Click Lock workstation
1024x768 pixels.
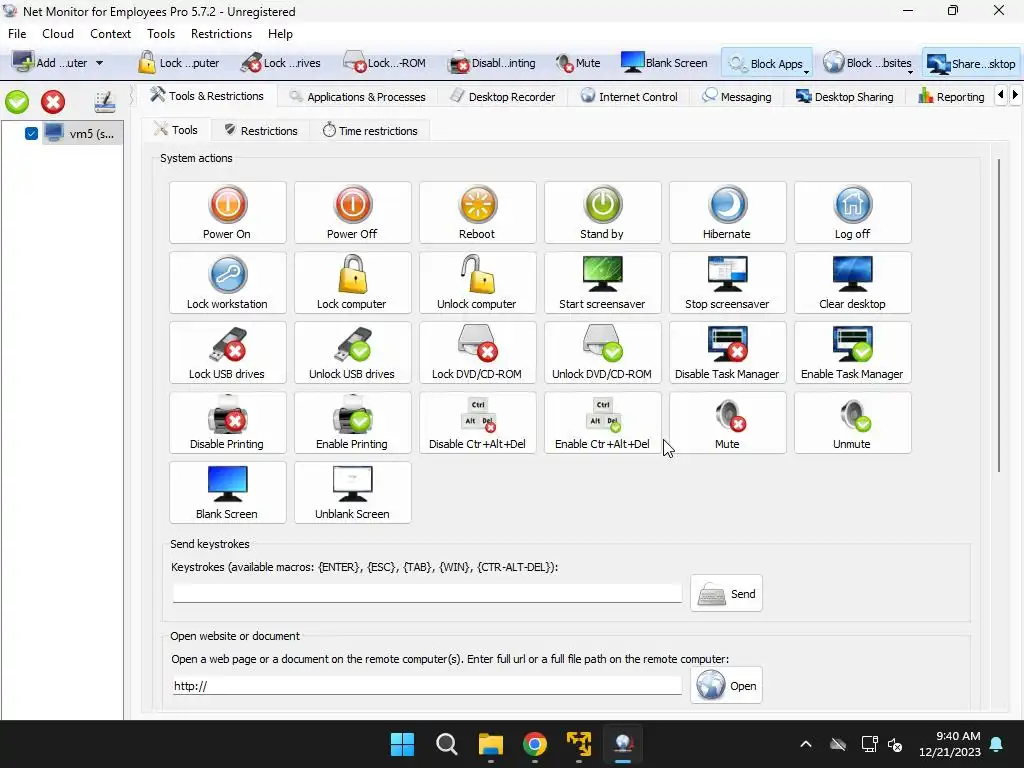[x=227, y=283]
